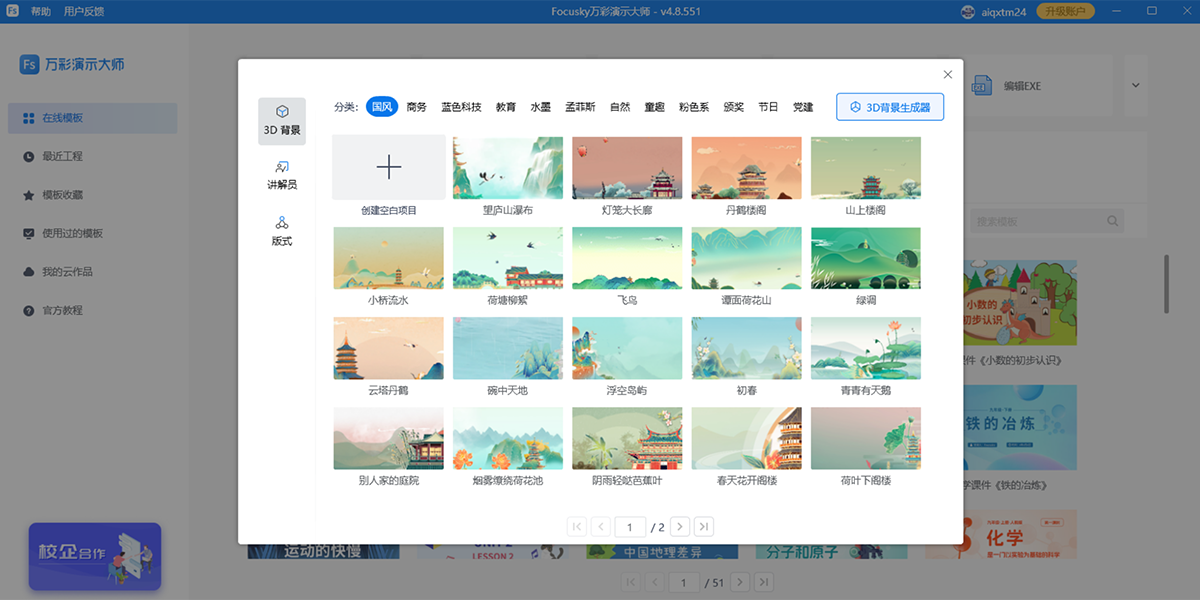Screen dimensions: 1200x600
Task: Open the 讲解员 narrator panel
Action: (281, 172)
